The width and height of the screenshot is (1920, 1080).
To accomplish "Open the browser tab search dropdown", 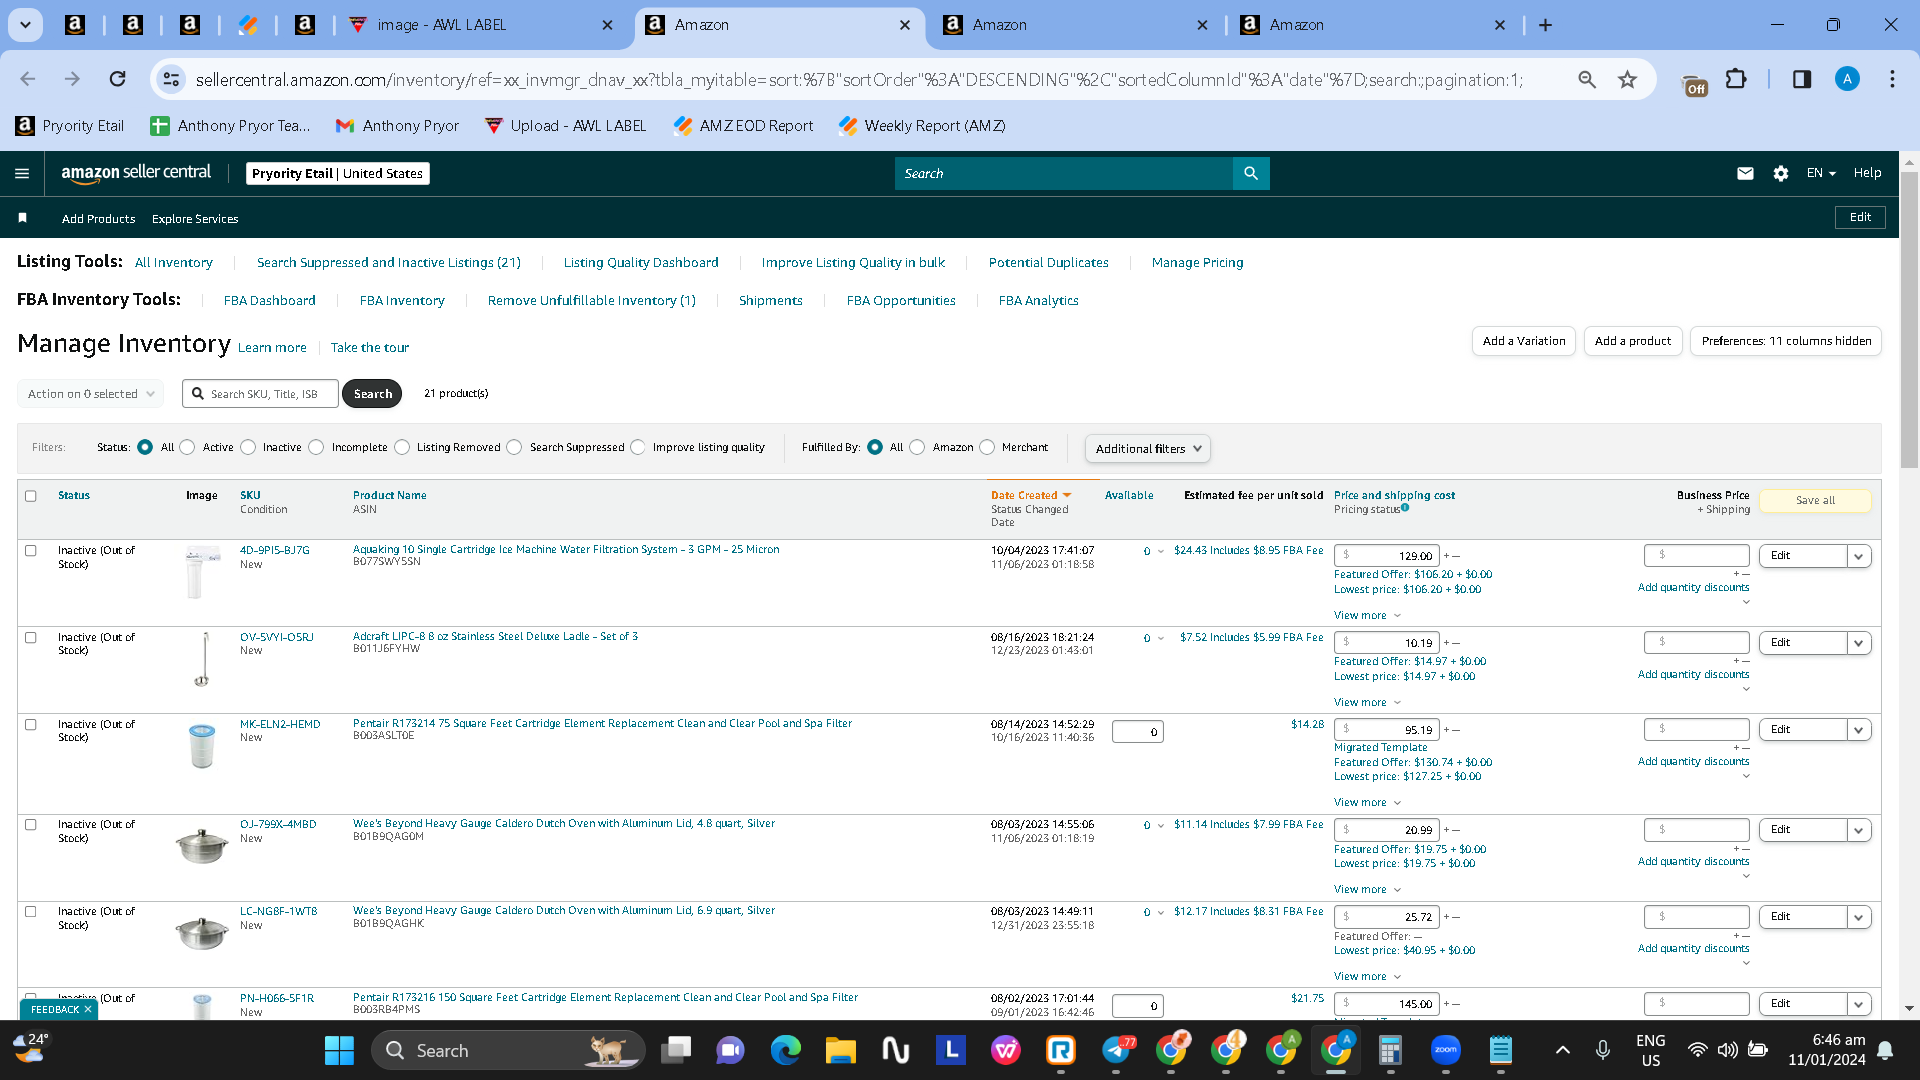I will coord(25,25).
